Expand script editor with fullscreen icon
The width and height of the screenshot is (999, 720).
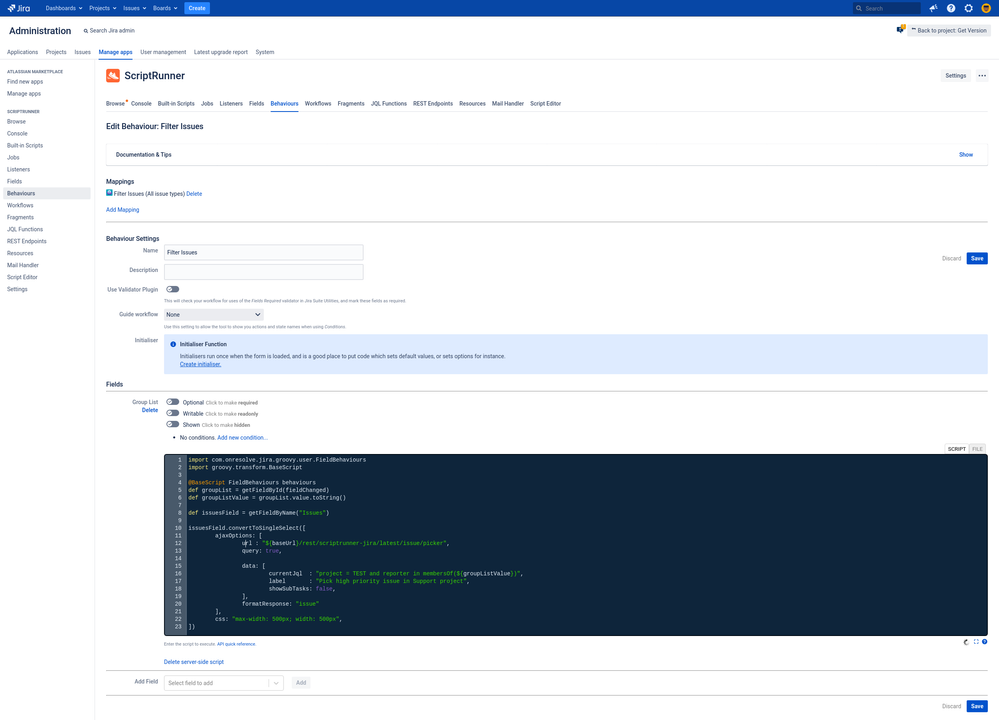click(976, 641)
